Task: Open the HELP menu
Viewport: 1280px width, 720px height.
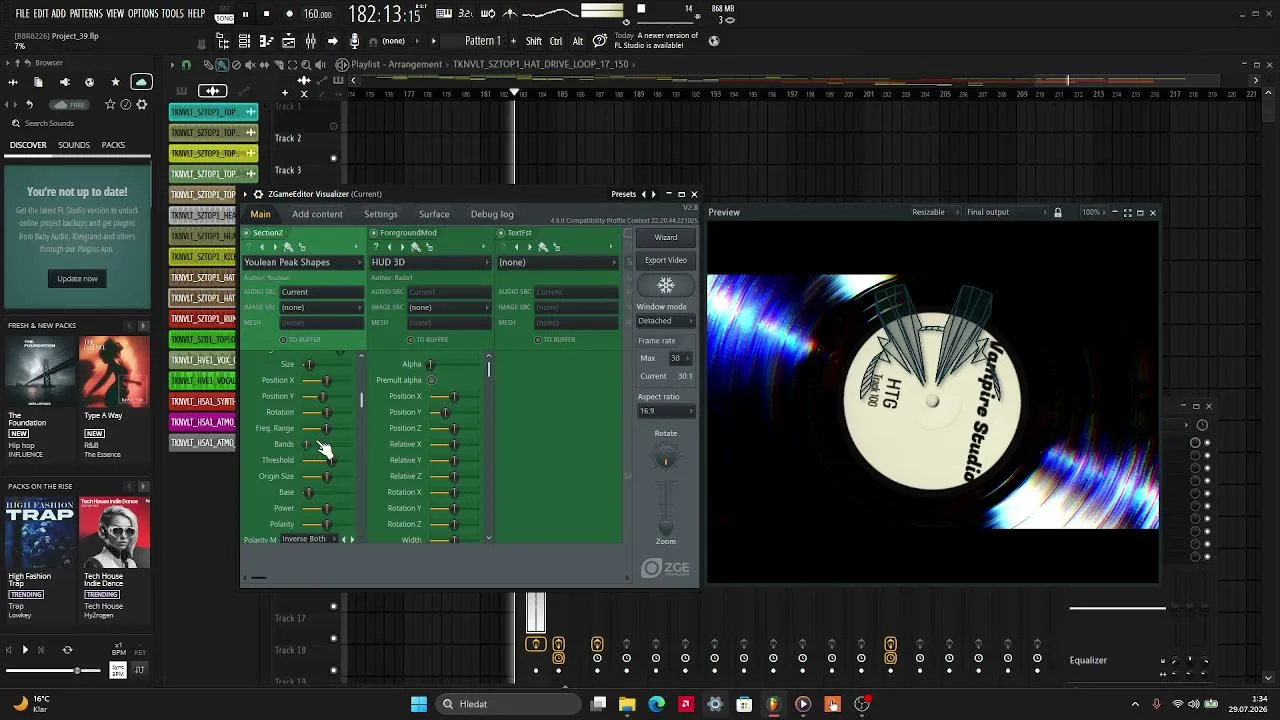Action: click(x=196, y=14)
